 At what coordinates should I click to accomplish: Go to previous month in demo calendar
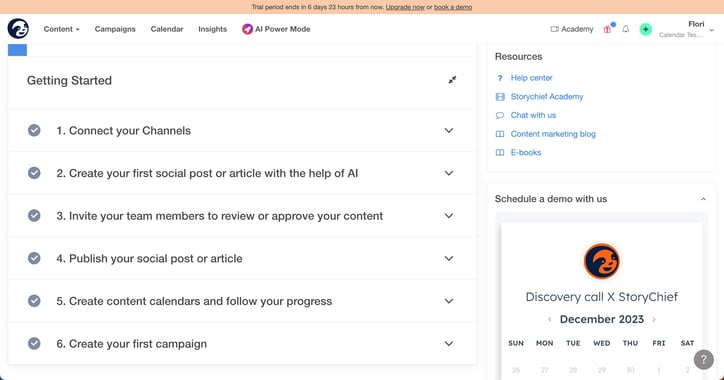click(549, 320)
